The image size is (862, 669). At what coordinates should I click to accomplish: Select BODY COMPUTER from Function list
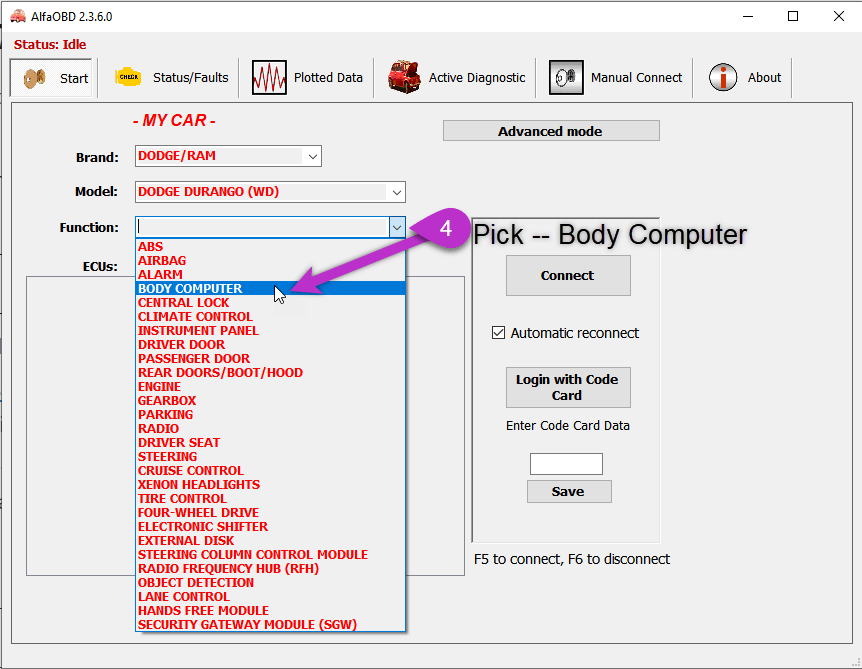click(270, 289)
